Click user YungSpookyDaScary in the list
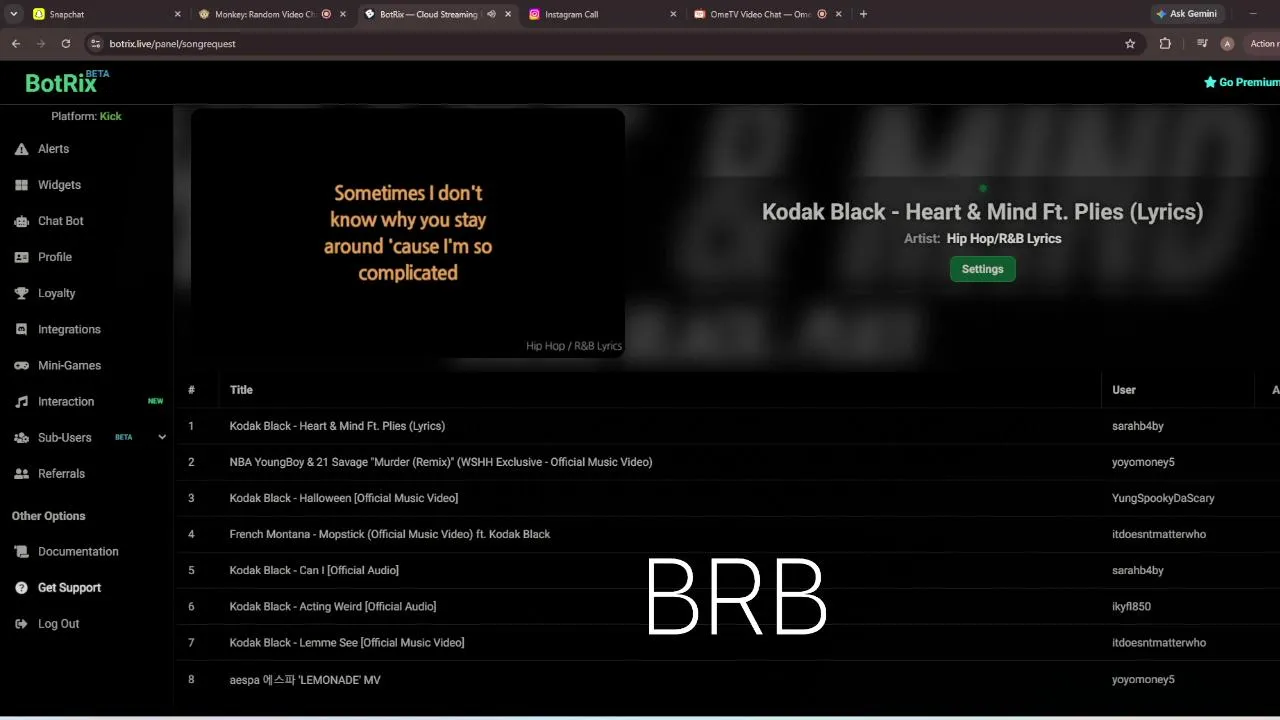The height and width of the screenshot is (720, 1280). 1163,498
